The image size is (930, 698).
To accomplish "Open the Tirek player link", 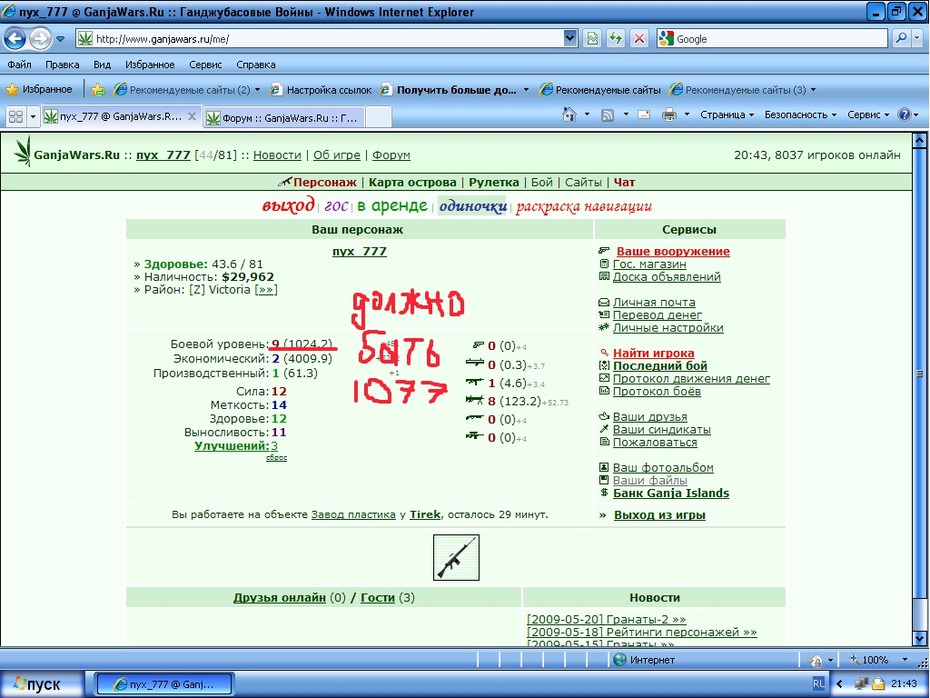I will [x=425, y=515].
